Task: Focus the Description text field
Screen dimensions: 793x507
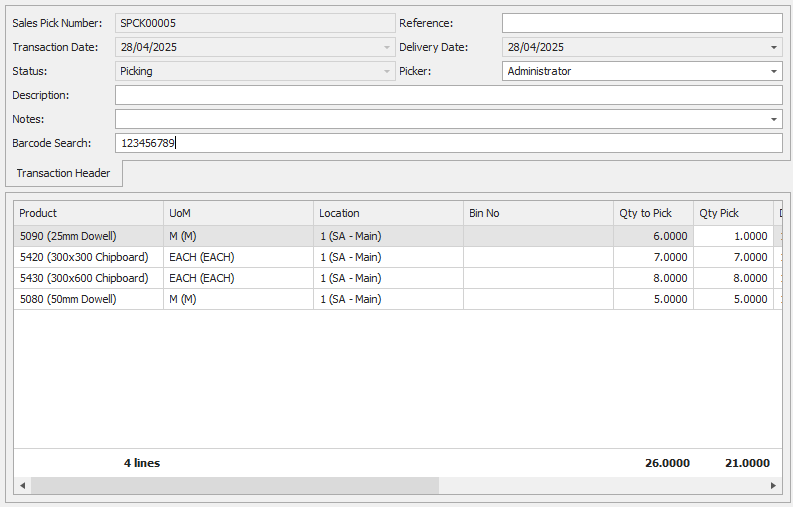Action: (448, 95)
